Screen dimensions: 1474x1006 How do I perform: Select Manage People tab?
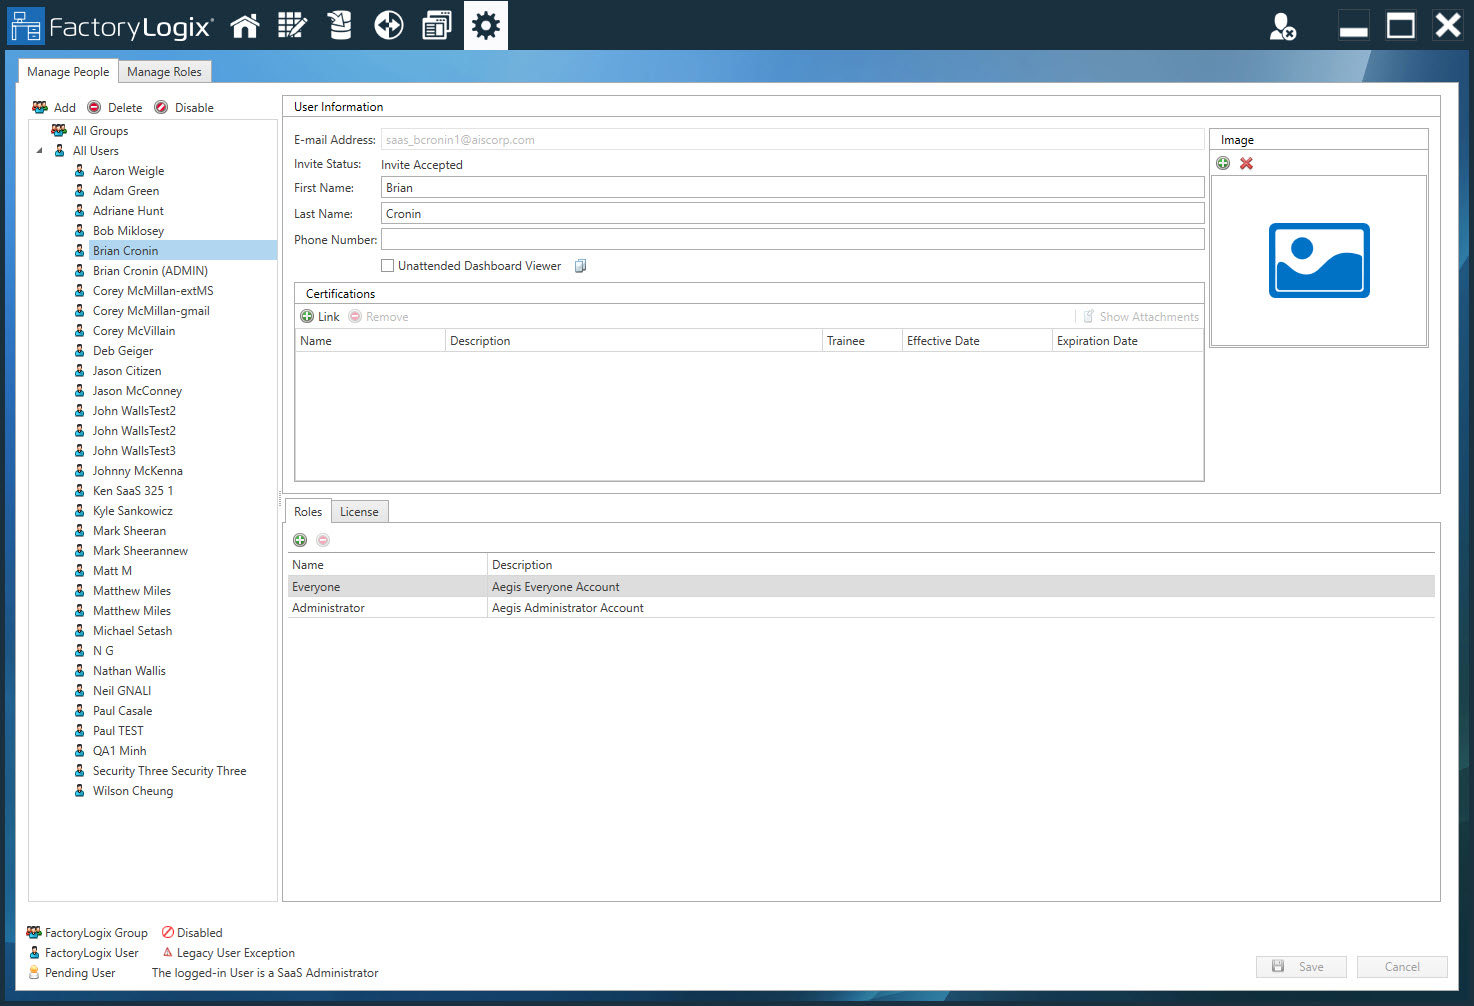tap(68, 71)
